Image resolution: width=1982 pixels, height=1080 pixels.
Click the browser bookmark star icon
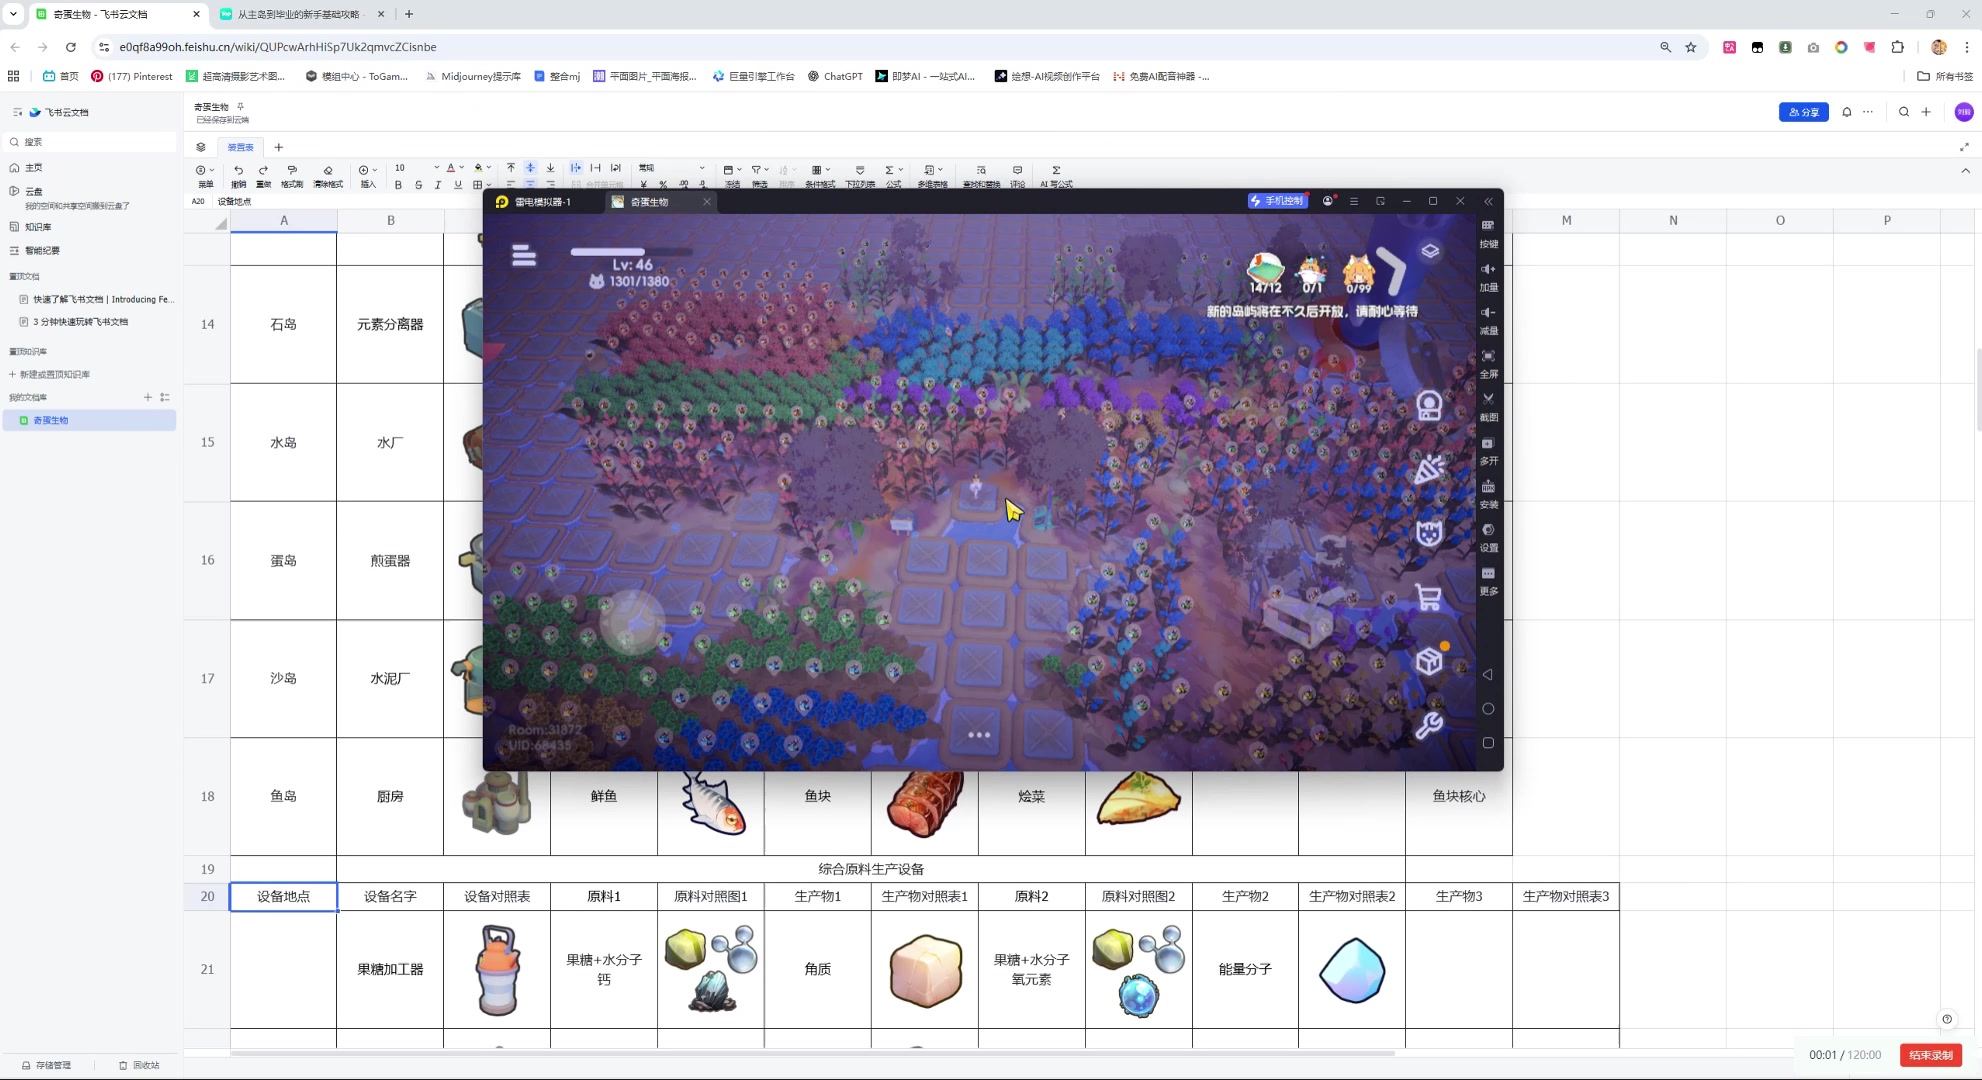click(1691, 47)
